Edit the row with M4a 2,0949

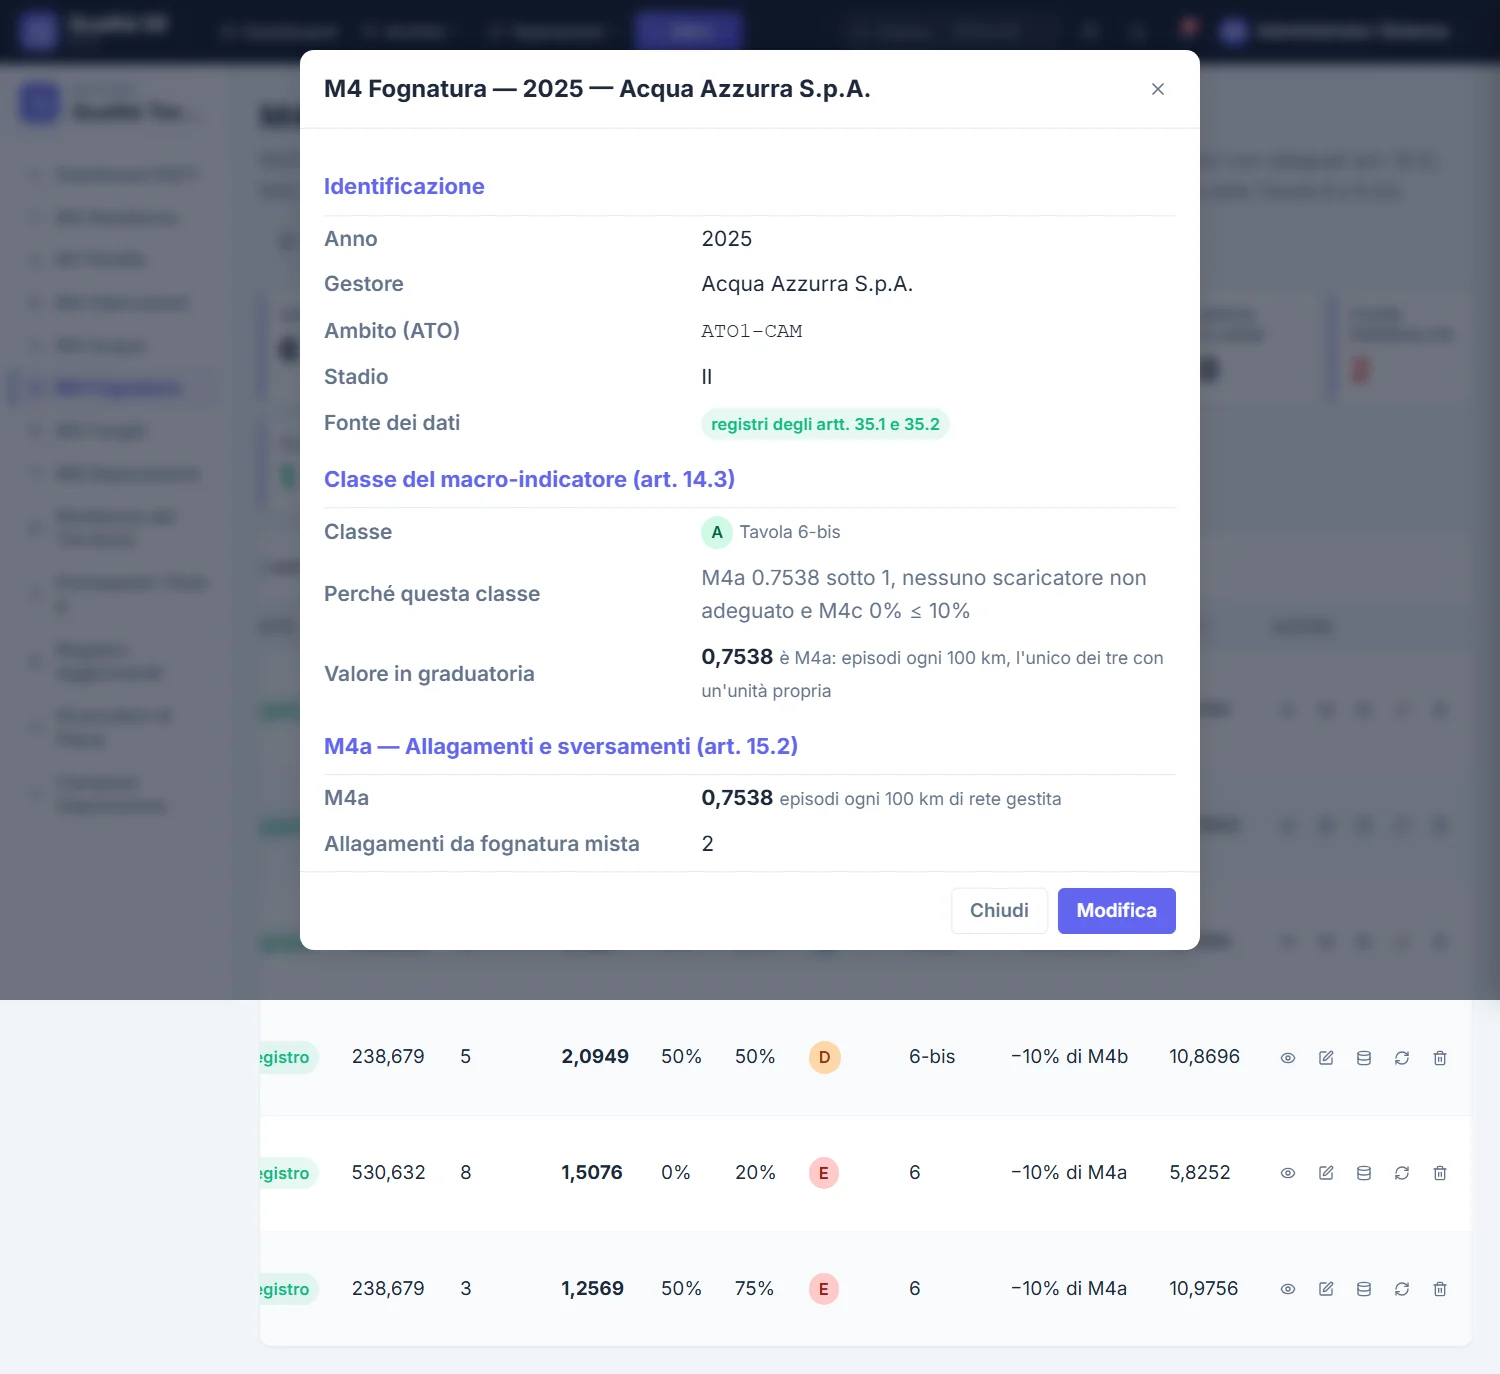click(x=1326, y=1058)
